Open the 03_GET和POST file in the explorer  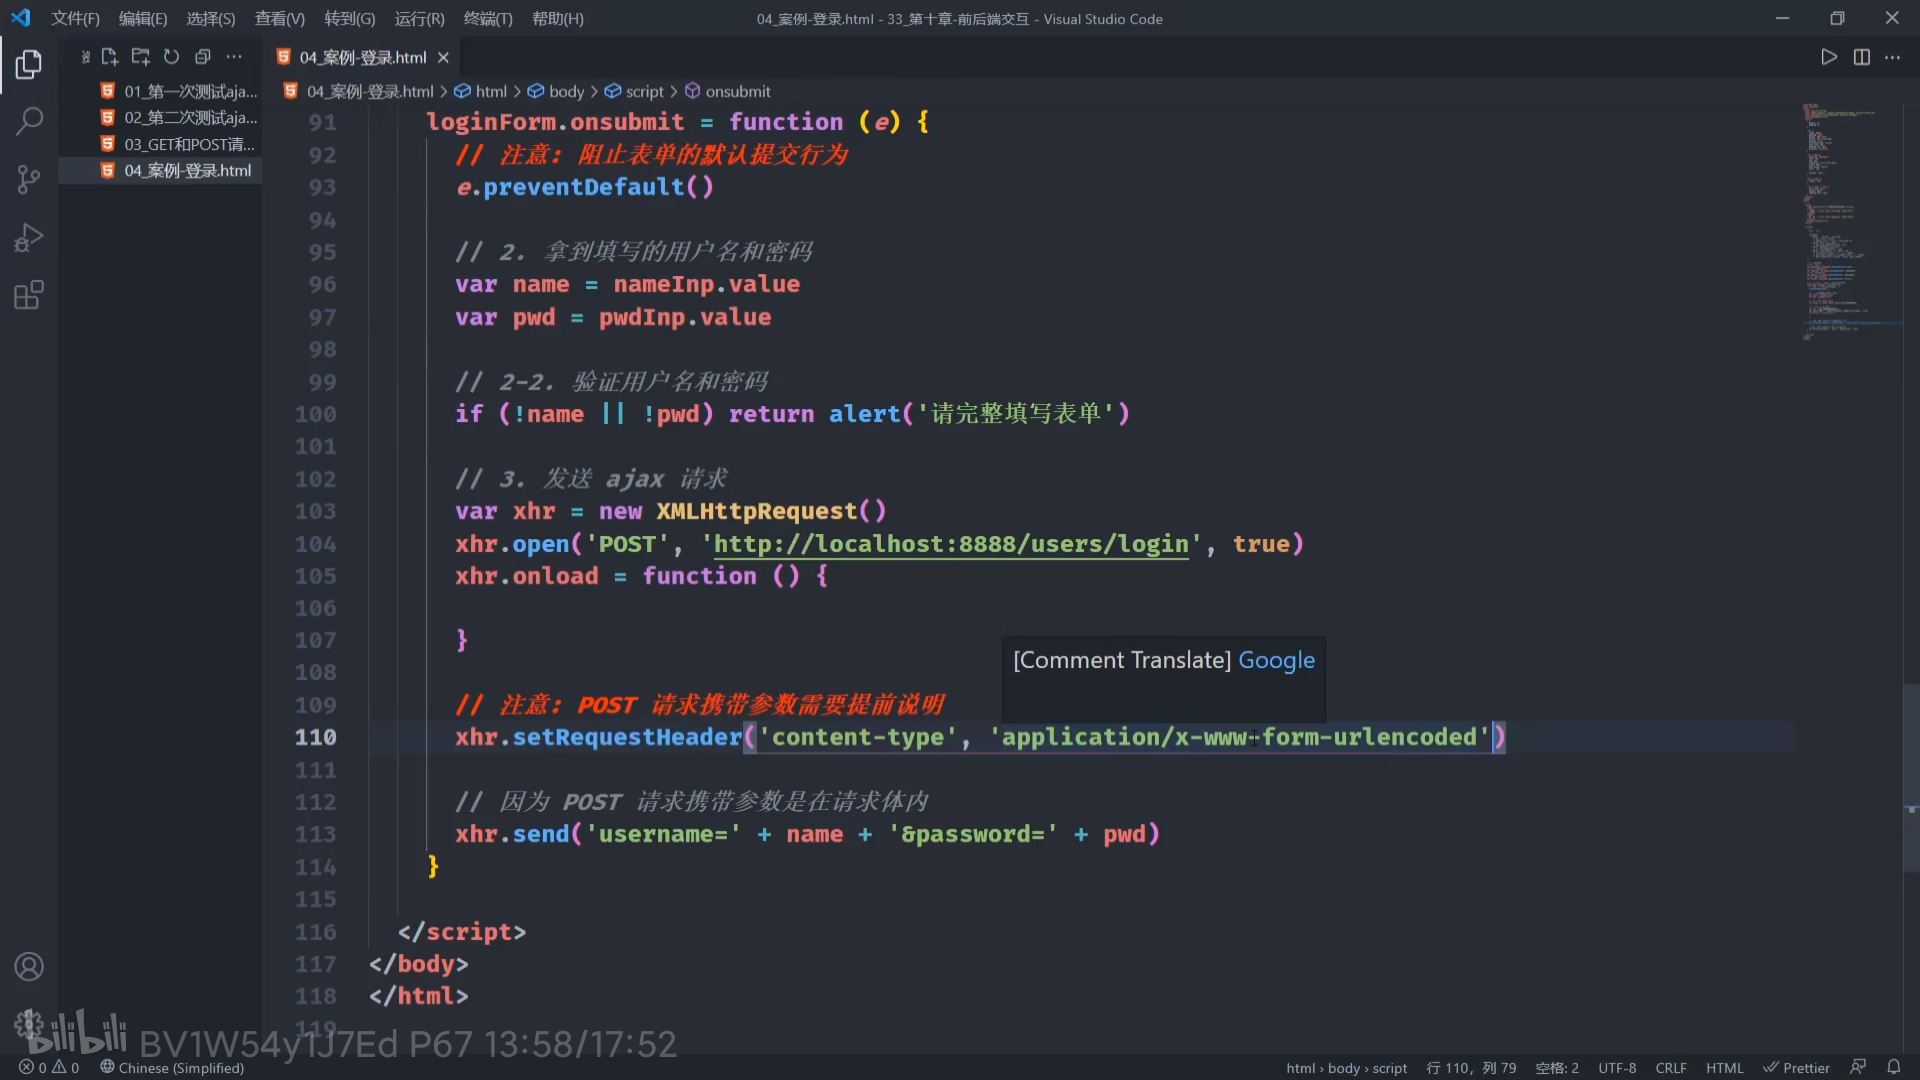click(188, 144)
